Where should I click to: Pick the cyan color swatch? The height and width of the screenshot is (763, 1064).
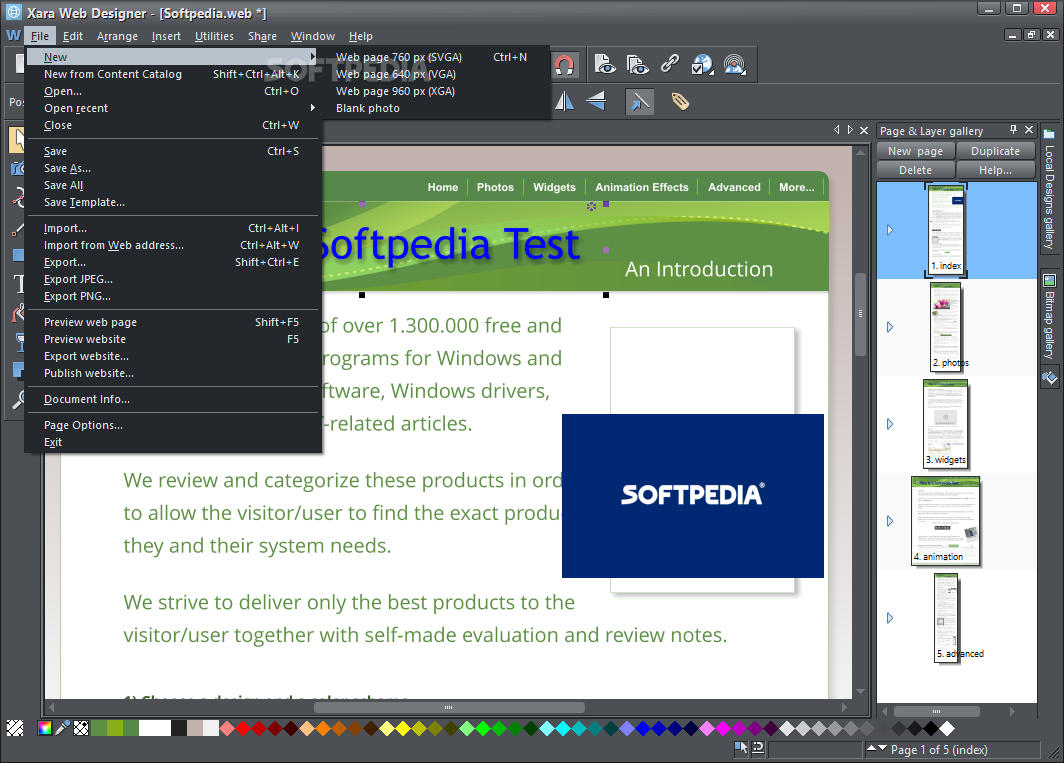click(563, 728)
